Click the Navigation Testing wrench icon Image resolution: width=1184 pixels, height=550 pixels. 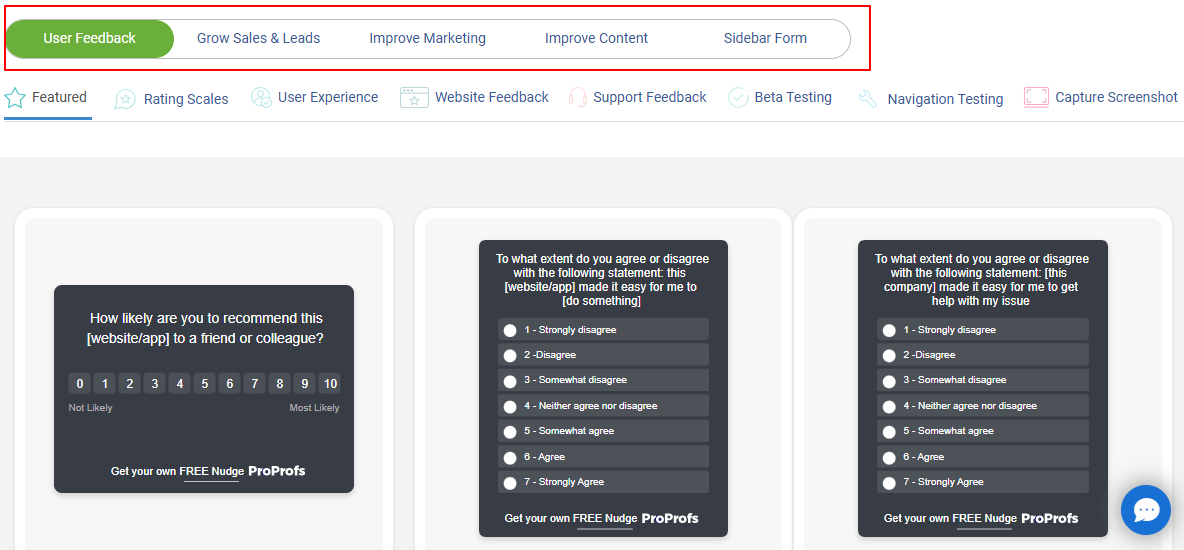click(868, 99)
